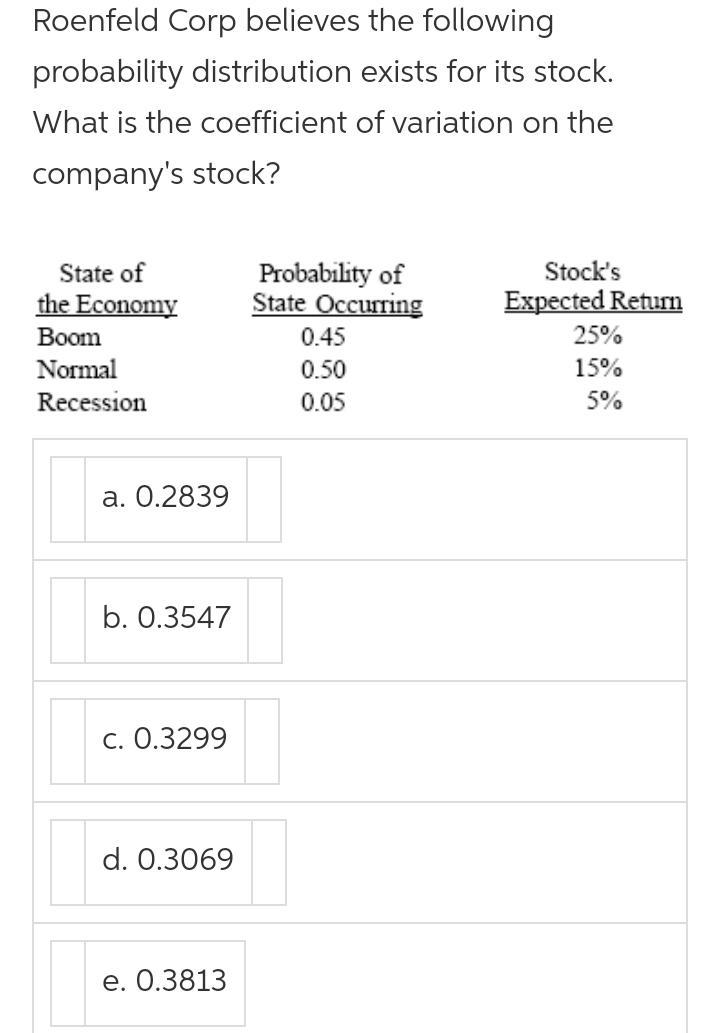The width and height of the screenshot is (720, 1033).
Task: Click the Boom row label
Action: [69, 337]
